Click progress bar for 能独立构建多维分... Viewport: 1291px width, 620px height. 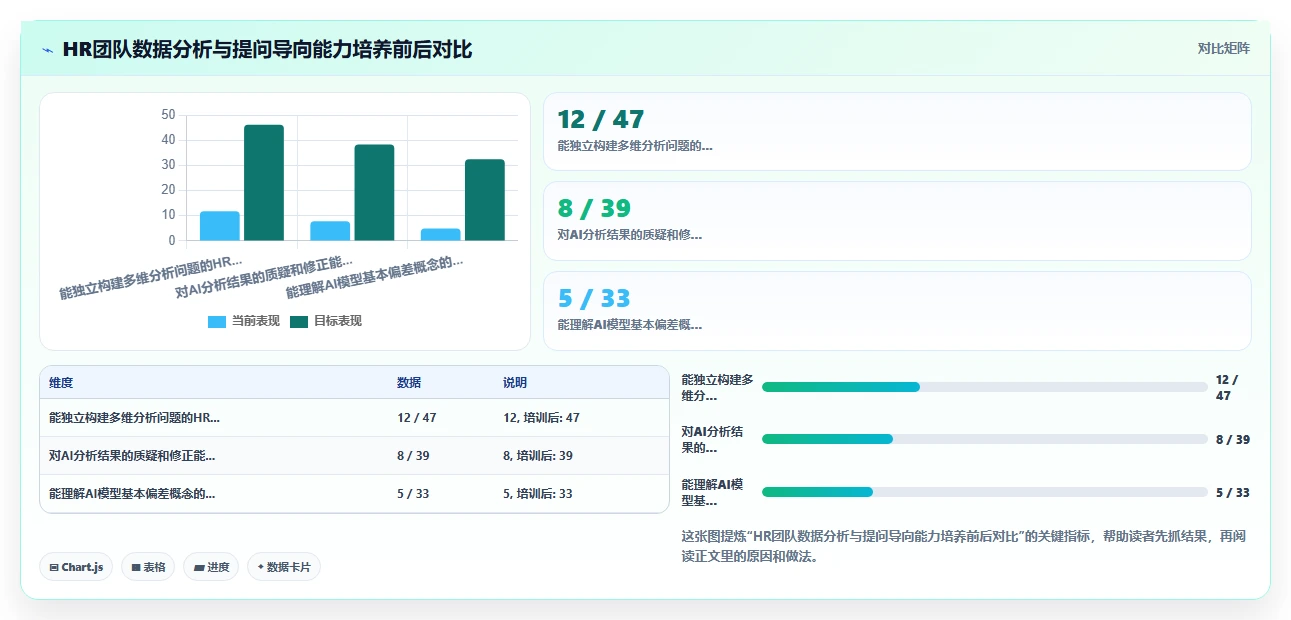(x=985, y=387)
